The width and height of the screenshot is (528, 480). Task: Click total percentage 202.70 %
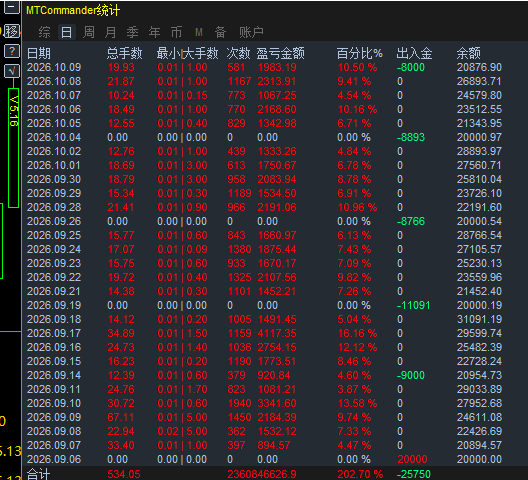360,474
